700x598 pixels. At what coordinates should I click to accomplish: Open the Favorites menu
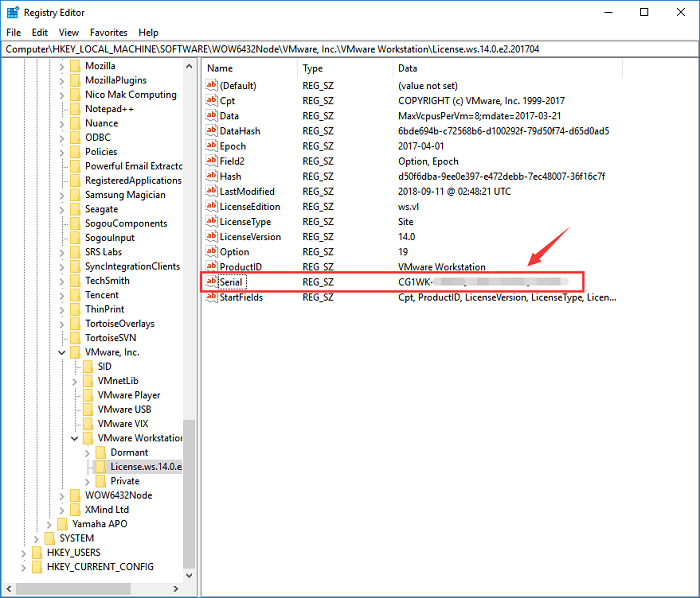coord(108,33)
